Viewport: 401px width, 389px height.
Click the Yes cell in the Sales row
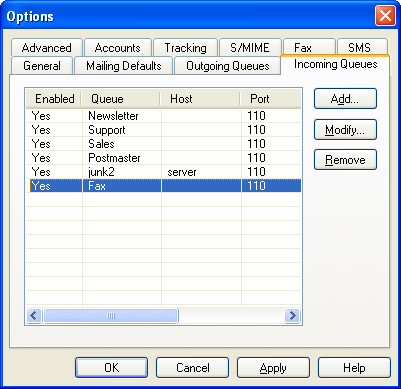[41, 144]
